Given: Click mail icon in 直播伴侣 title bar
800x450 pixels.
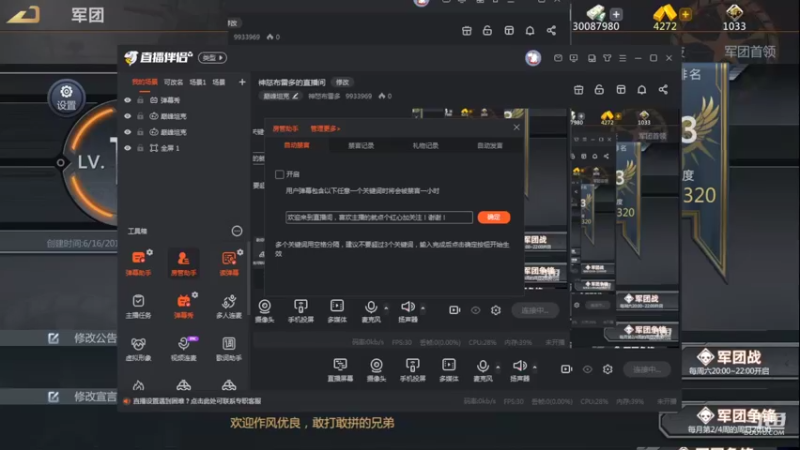Looking at the screenshot, I should pyautogui.click(x=558, y=58).
